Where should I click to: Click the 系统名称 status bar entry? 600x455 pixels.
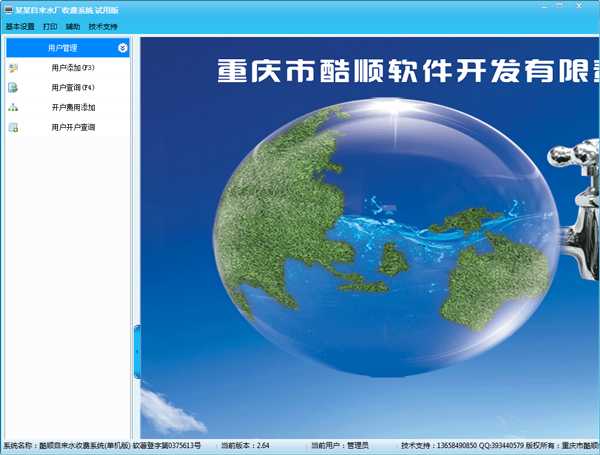tap(102, 445)
